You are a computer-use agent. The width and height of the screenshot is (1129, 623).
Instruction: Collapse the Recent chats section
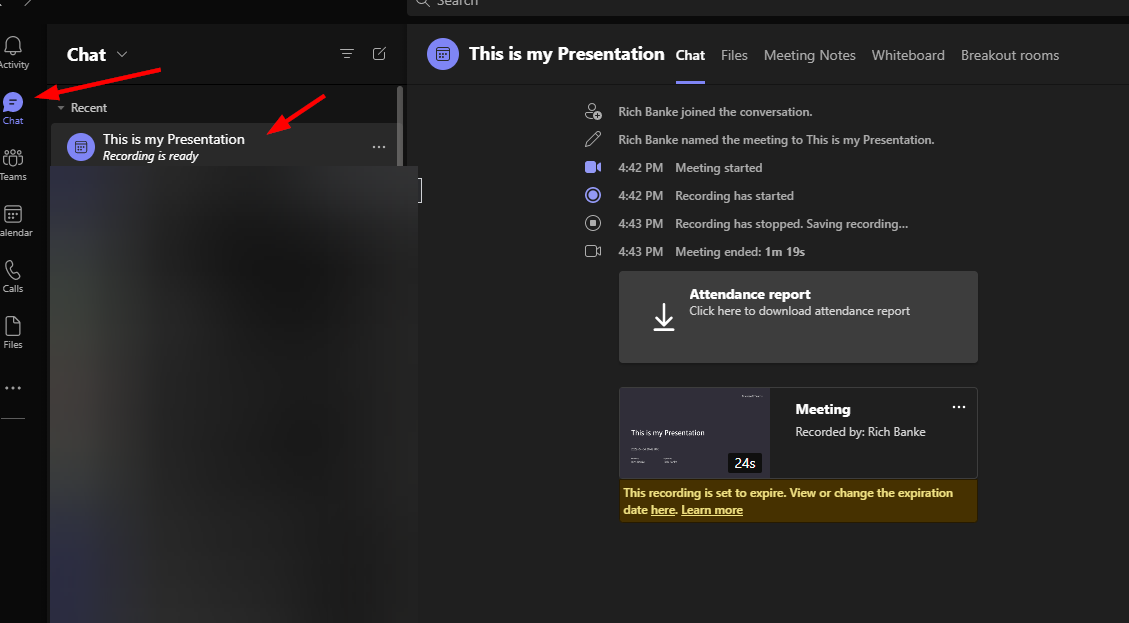click(61, 108)
